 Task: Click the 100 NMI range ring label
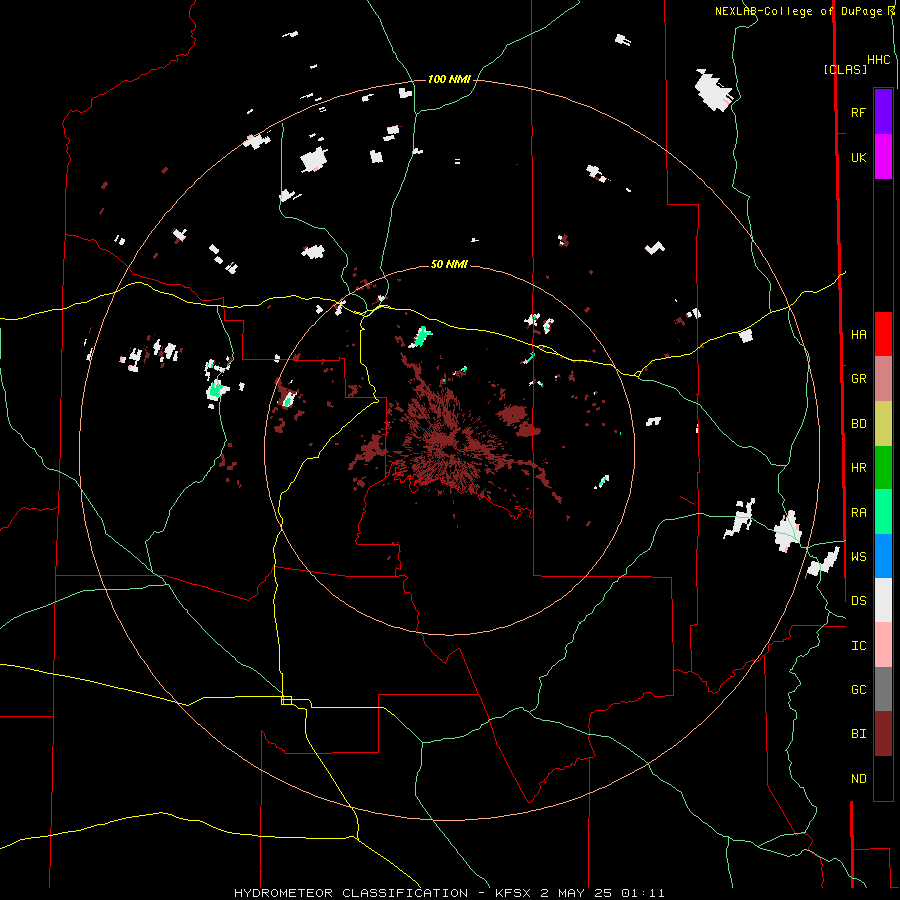[449, 79]
